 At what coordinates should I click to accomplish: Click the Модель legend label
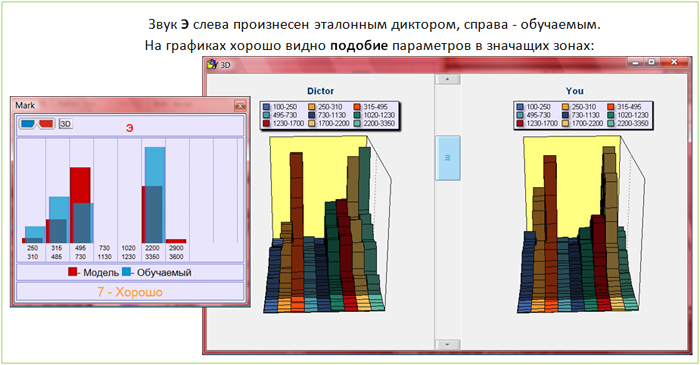(x=101, y=273)
